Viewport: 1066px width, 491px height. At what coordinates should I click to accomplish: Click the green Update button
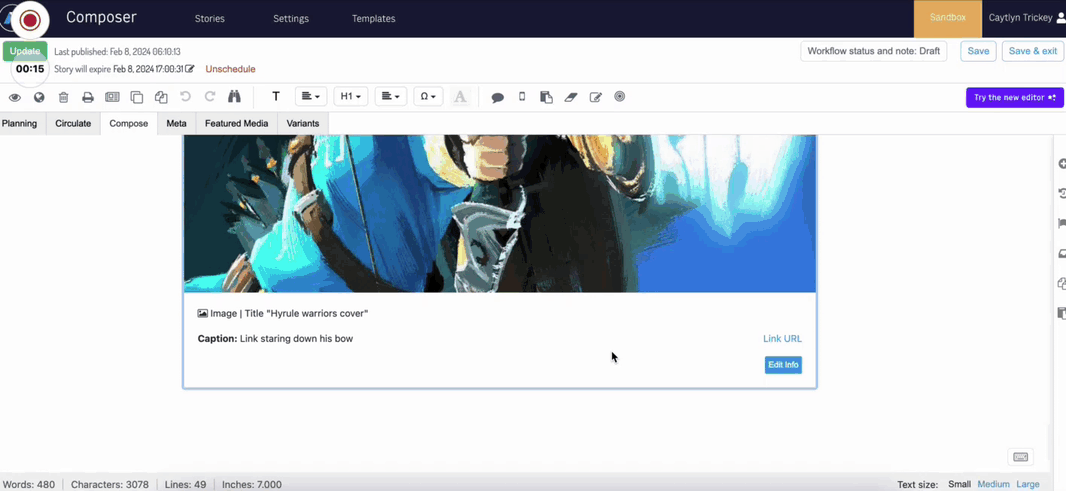pos(25,51)
